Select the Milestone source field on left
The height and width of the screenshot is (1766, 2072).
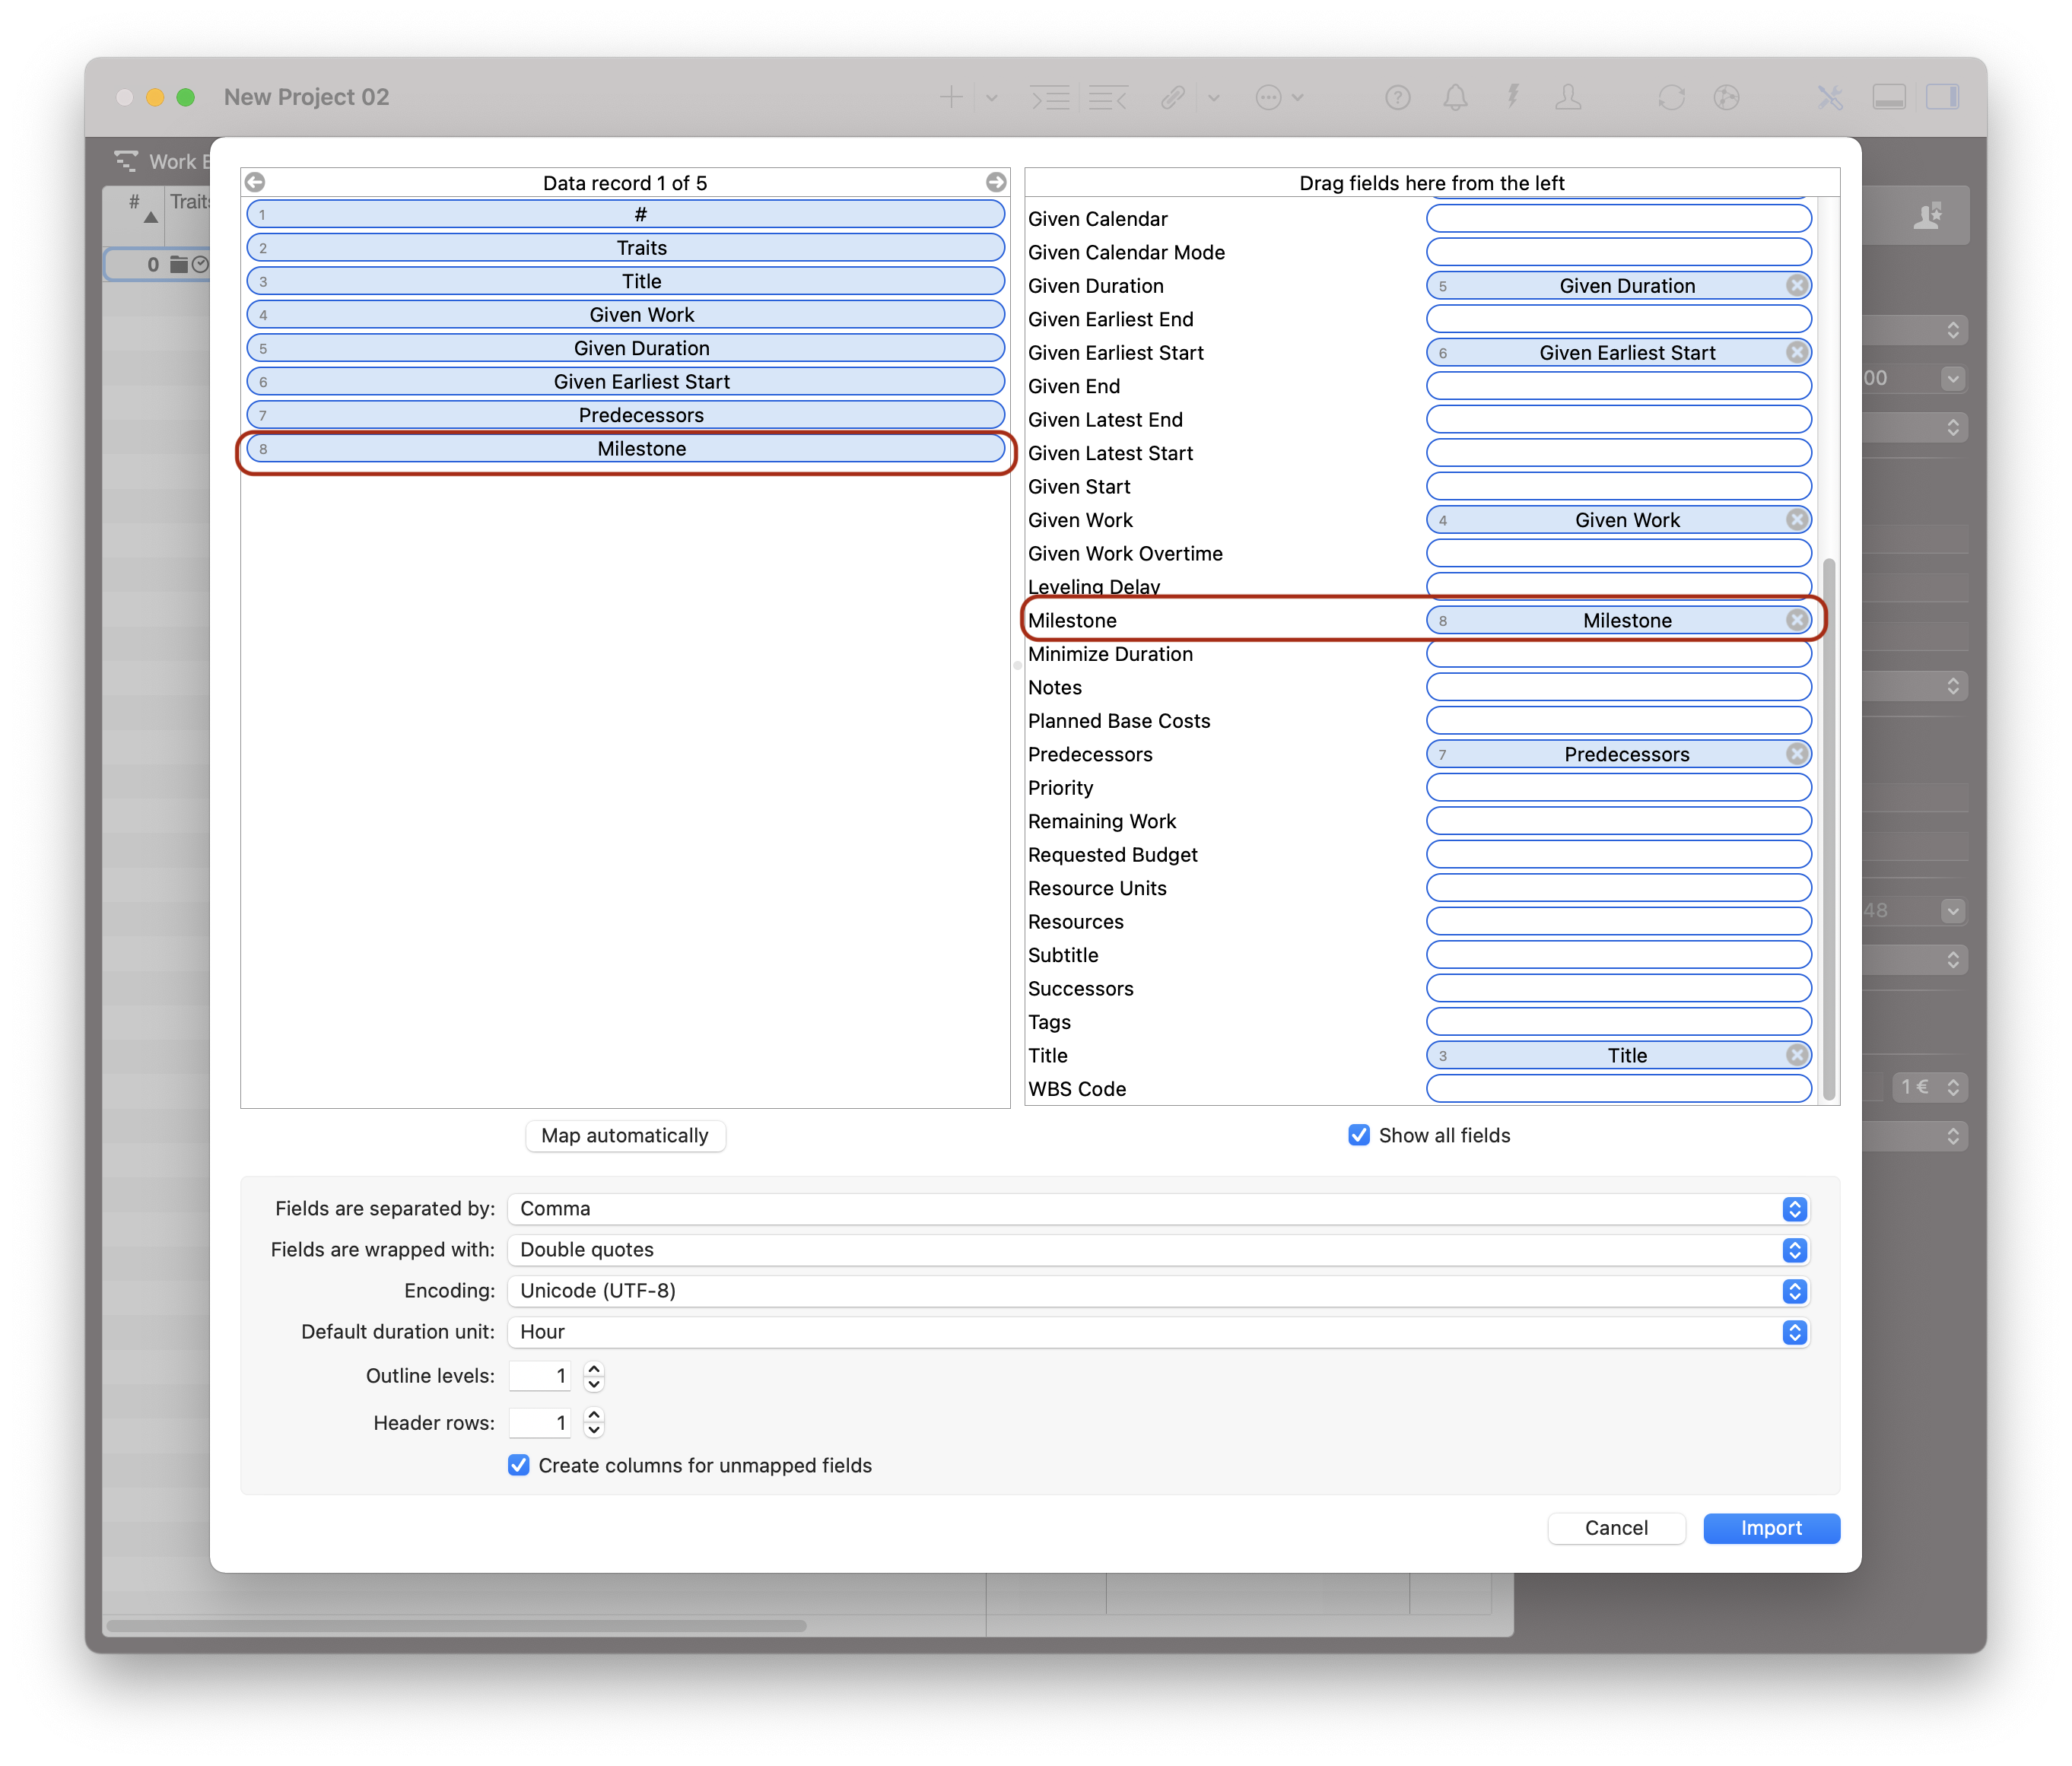[626, 449]
